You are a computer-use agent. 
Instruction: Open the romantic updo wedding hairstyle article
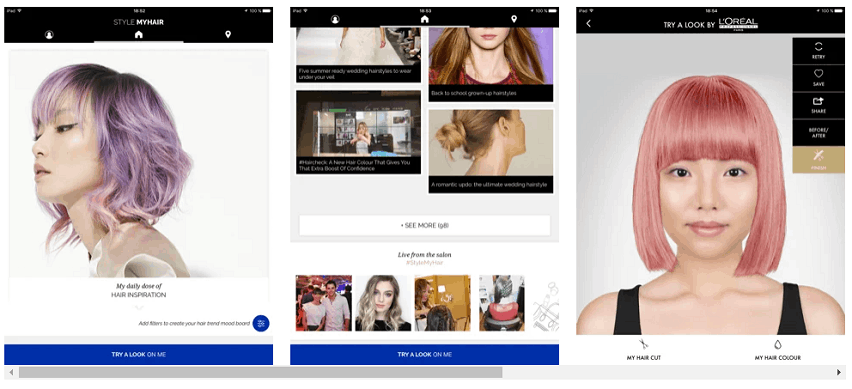pyautogui.click(x=491, y=151)
